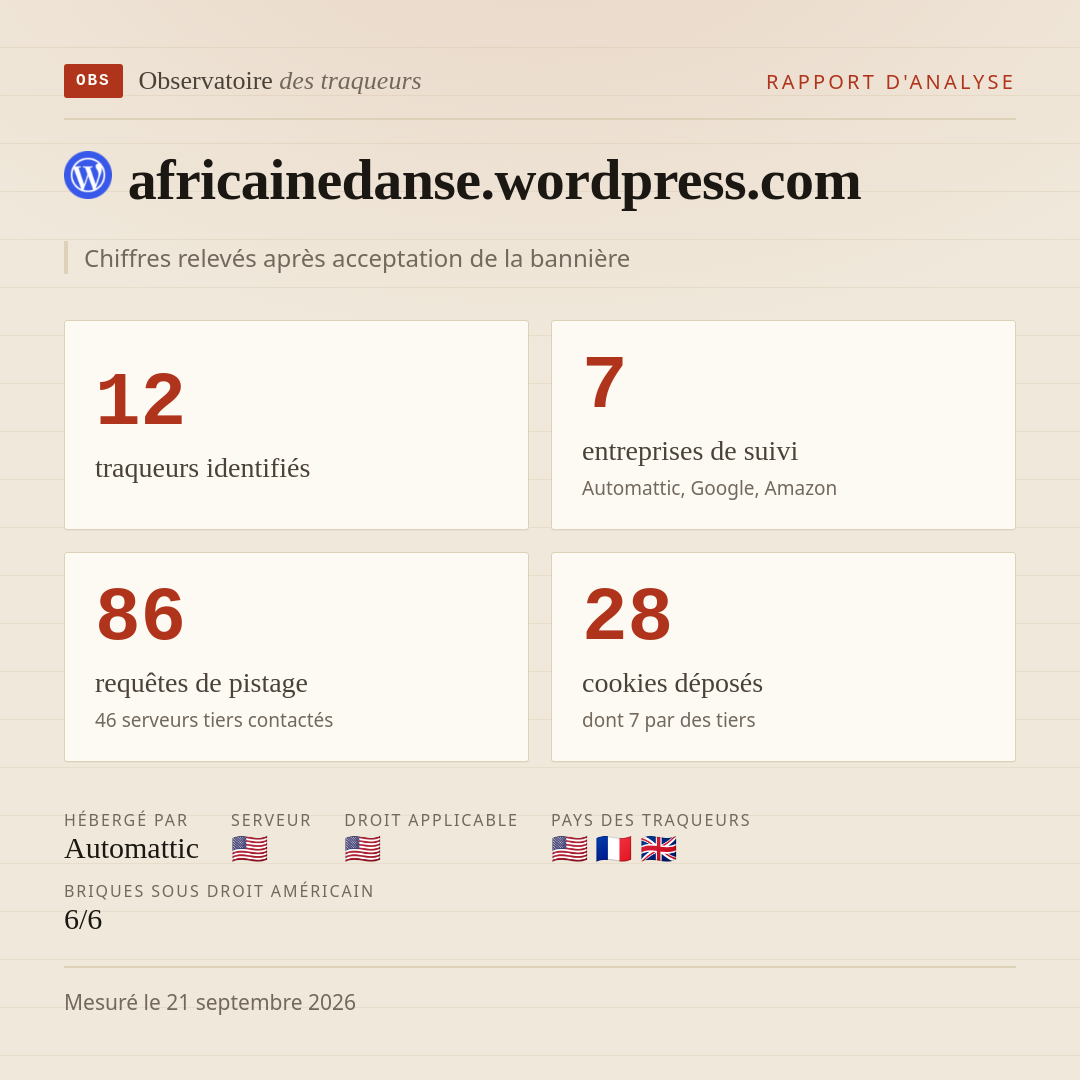
Task: Click Automattic, Google, Amazon company list
Action: pos(709,488)
